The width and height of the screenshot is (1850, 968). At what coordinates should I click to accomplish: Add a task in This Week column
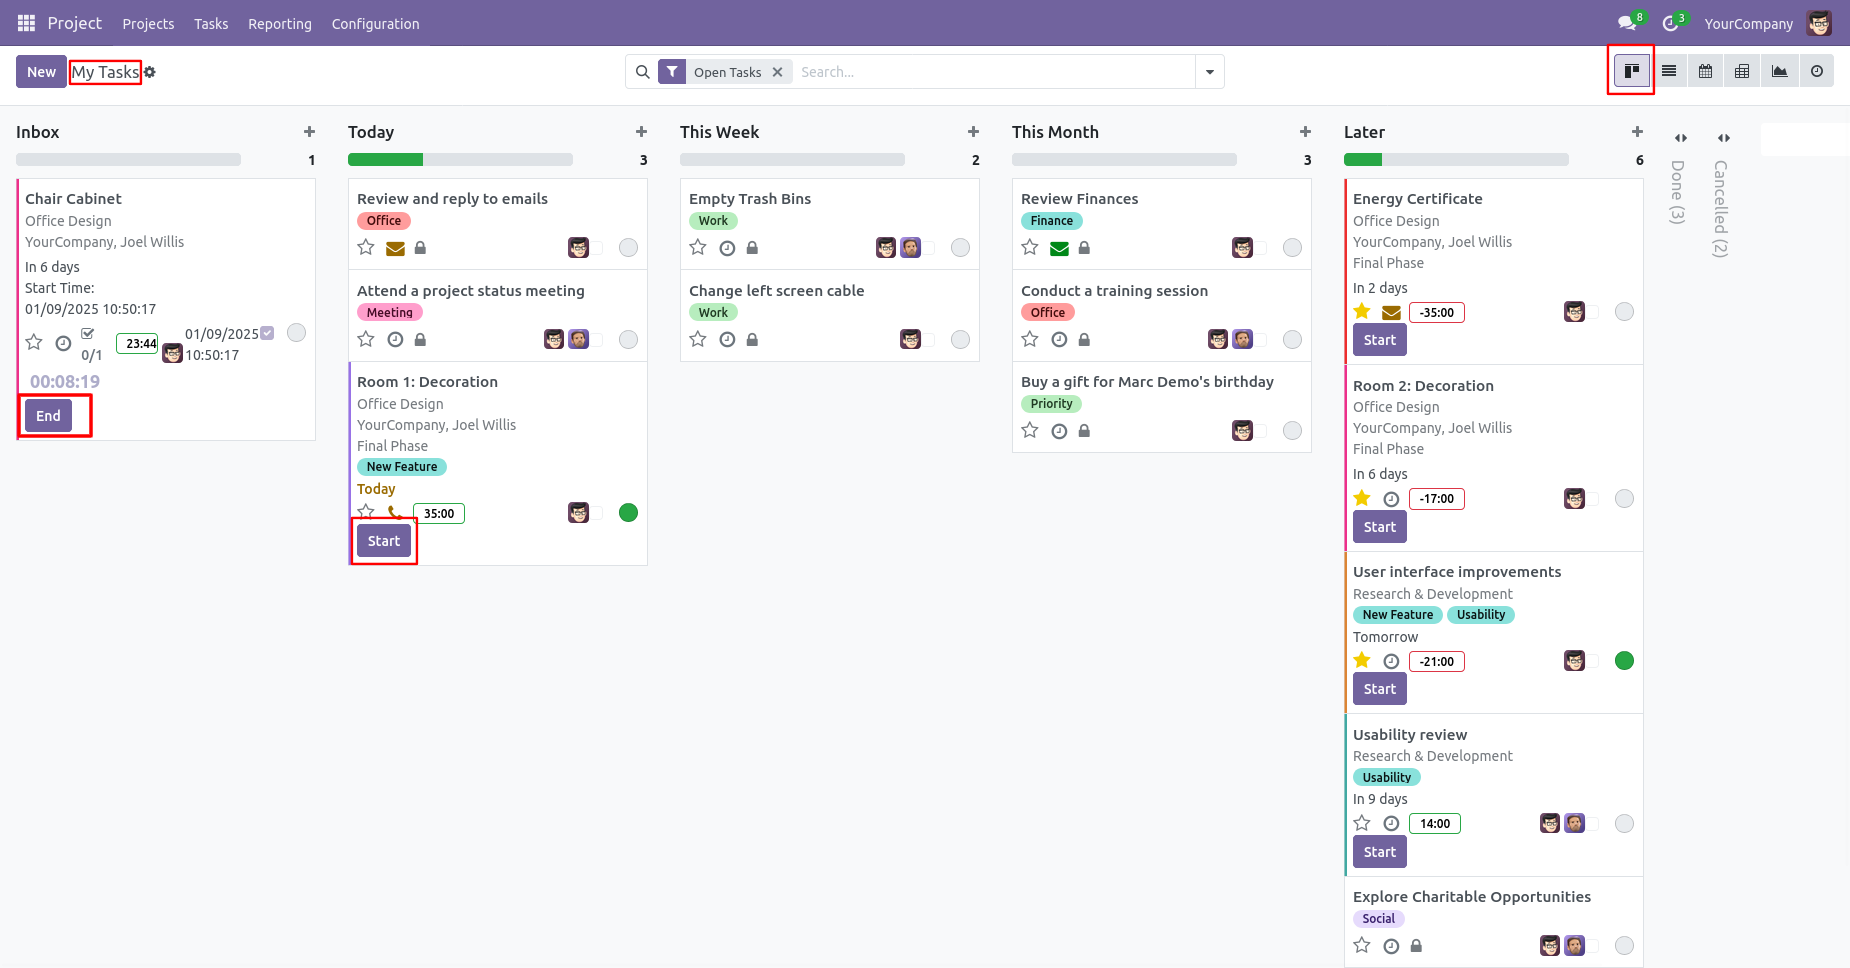(x=974, y=132)
